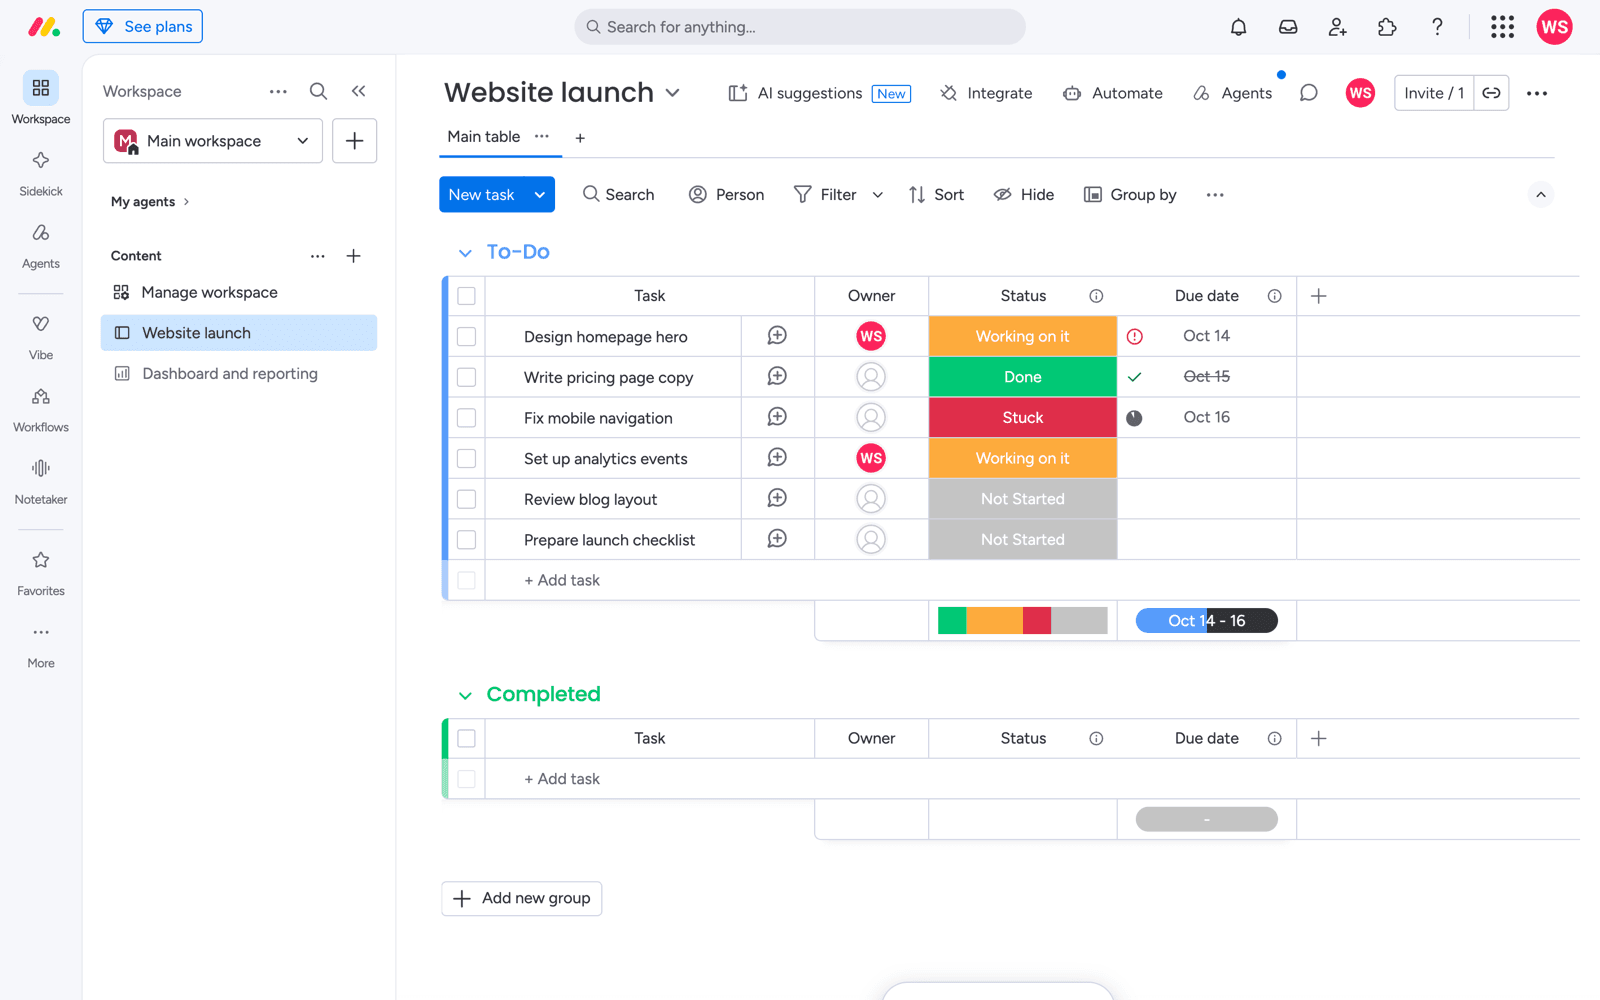Copy board link icon beside Invite
Screen dimensions: 1600x1000
1491,93
